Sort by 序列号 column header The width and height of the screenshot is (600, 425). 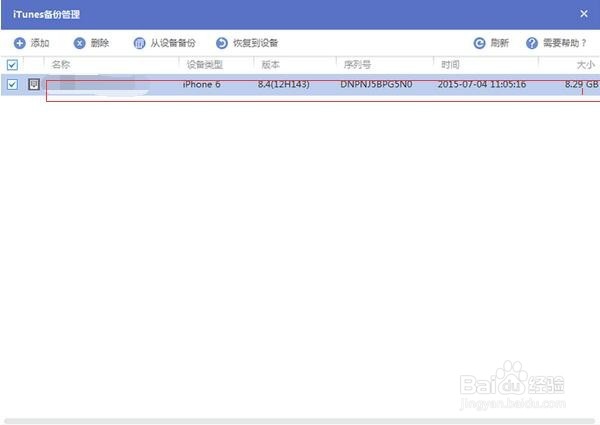pos(357,64)
